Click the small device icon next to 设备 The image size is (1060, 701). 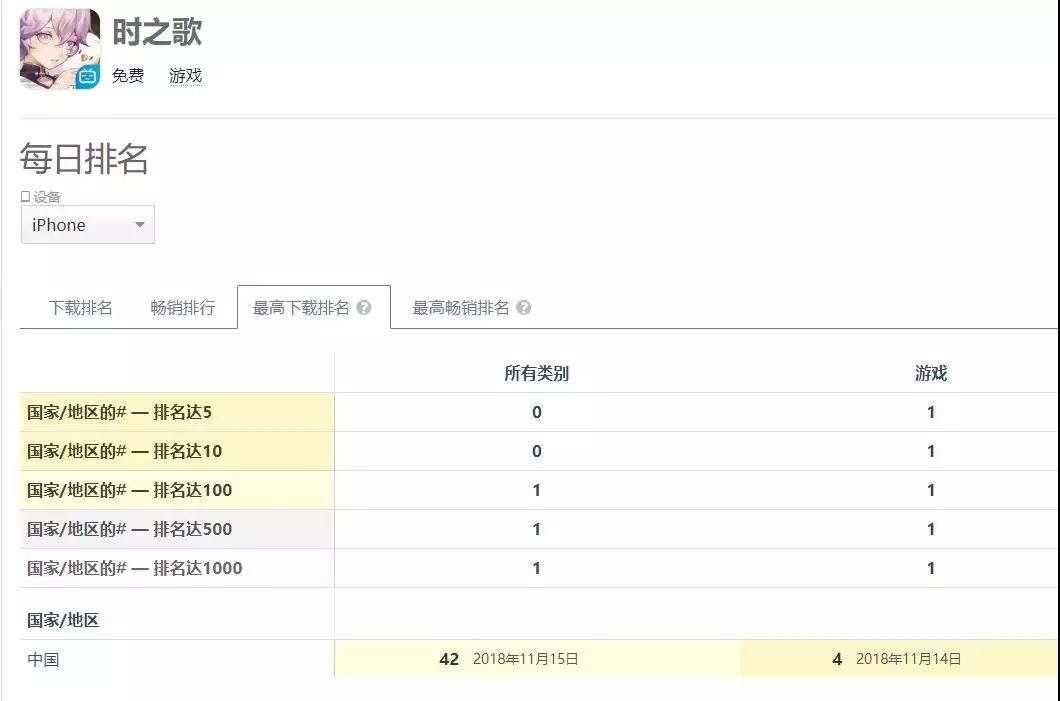25,197
